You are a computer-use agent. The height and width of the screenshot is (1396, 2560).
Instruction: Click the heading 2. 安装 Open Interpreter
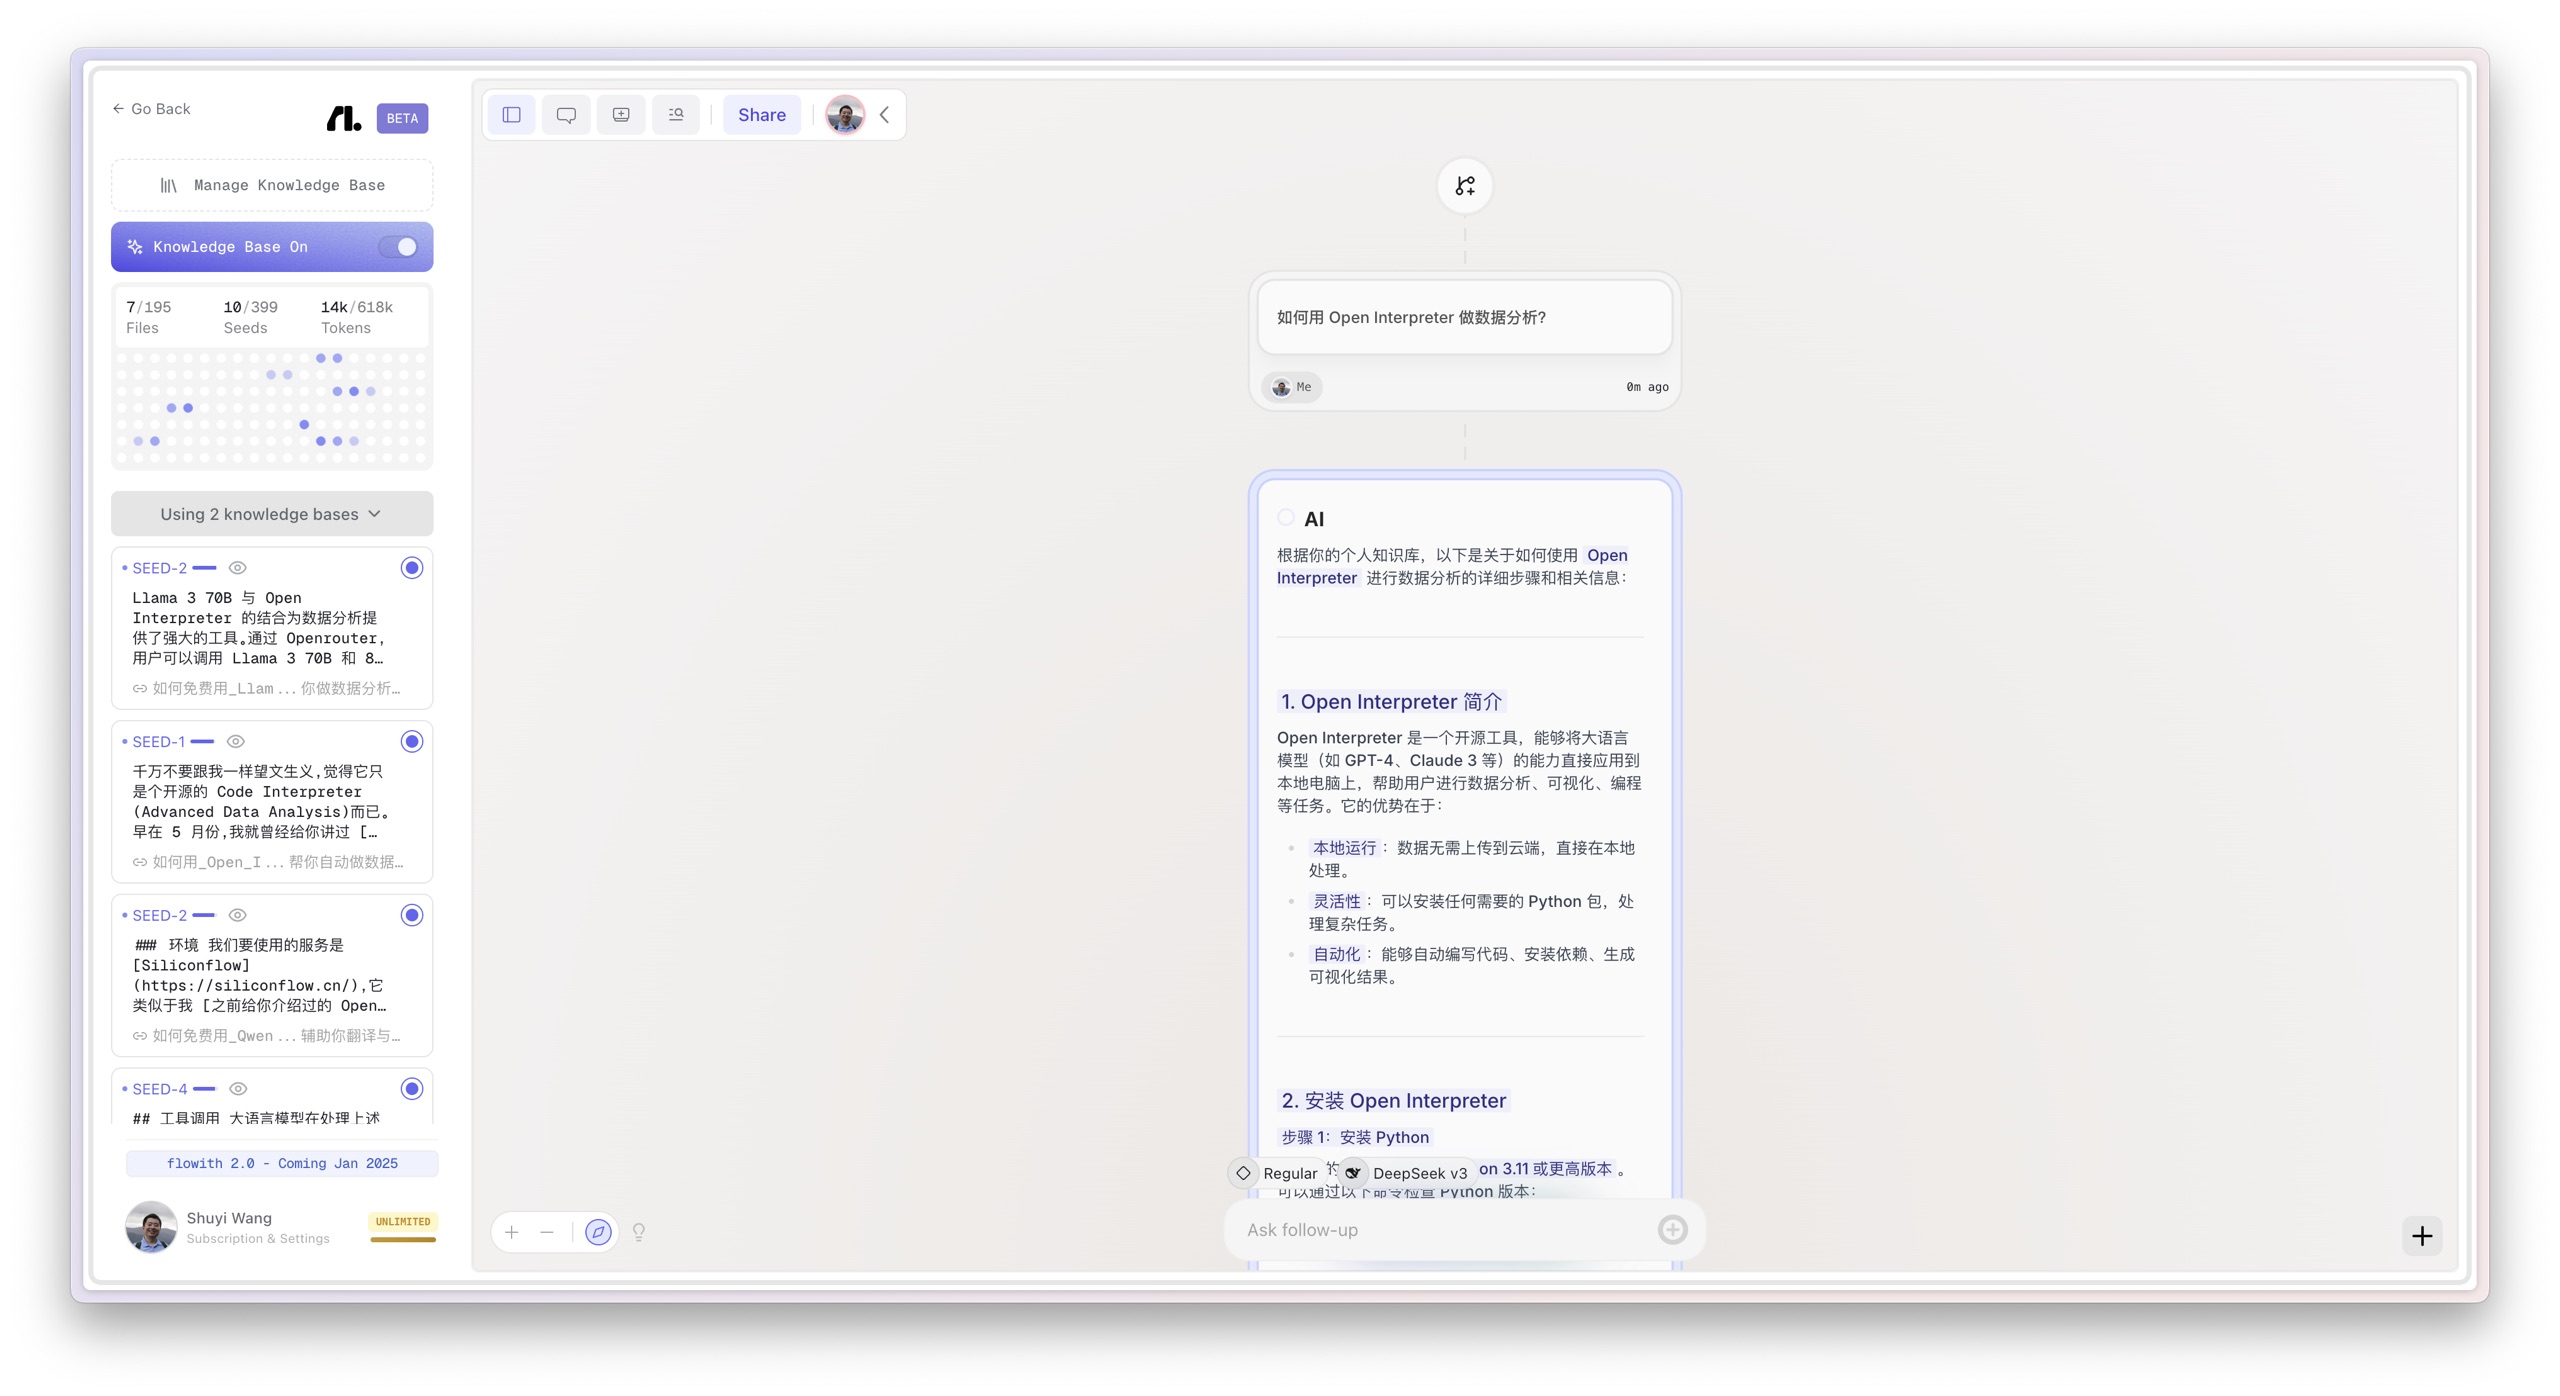pyautogui.click(x=1393, y=1101)
